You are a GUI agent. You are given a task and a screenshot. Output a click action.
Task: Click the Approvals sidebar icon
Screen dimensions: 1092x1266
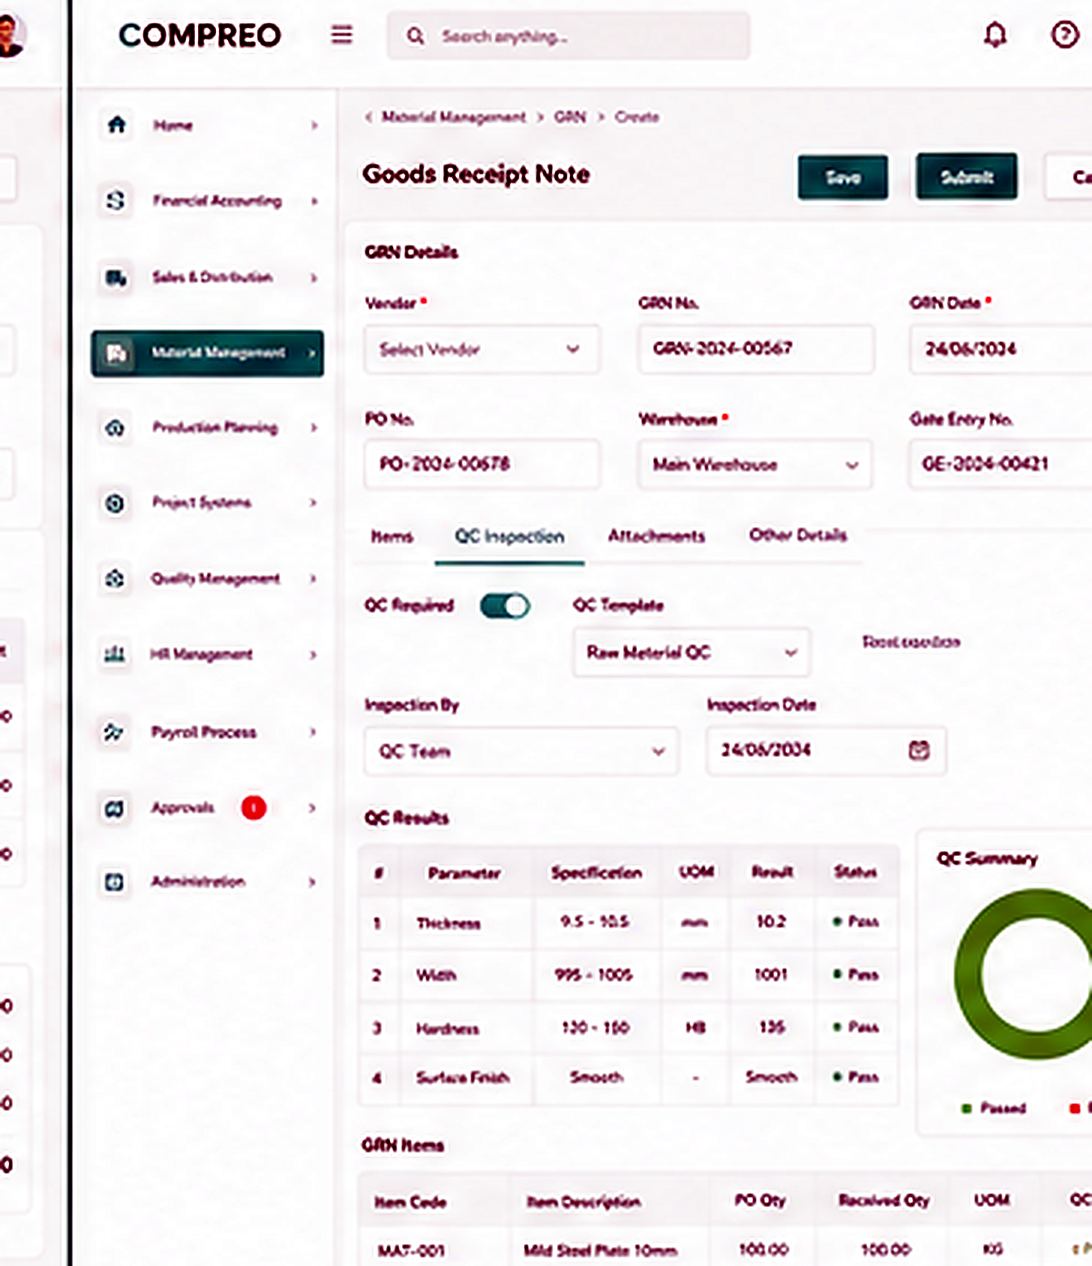114,808
